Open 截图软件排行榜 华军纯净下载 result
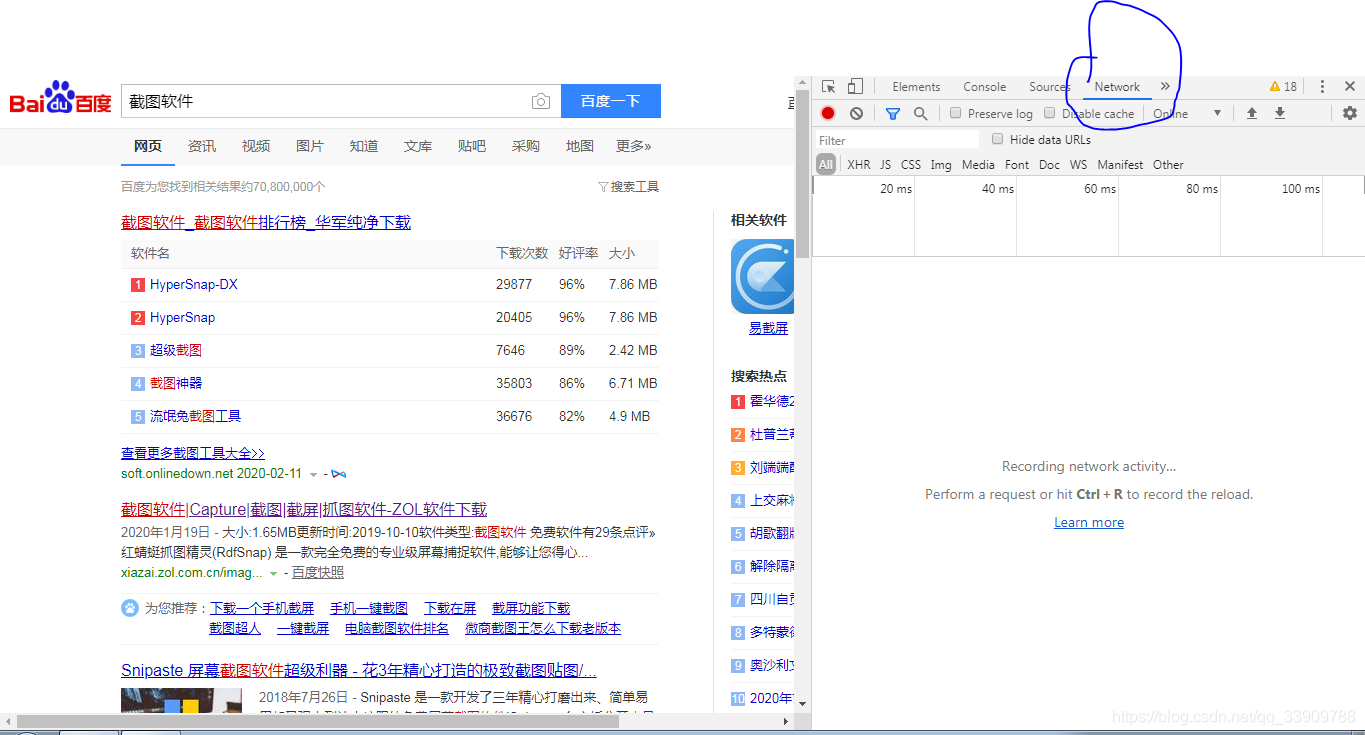Image resolution: width=1365 pixels, height=735 pixels. (x=266, y=222)
